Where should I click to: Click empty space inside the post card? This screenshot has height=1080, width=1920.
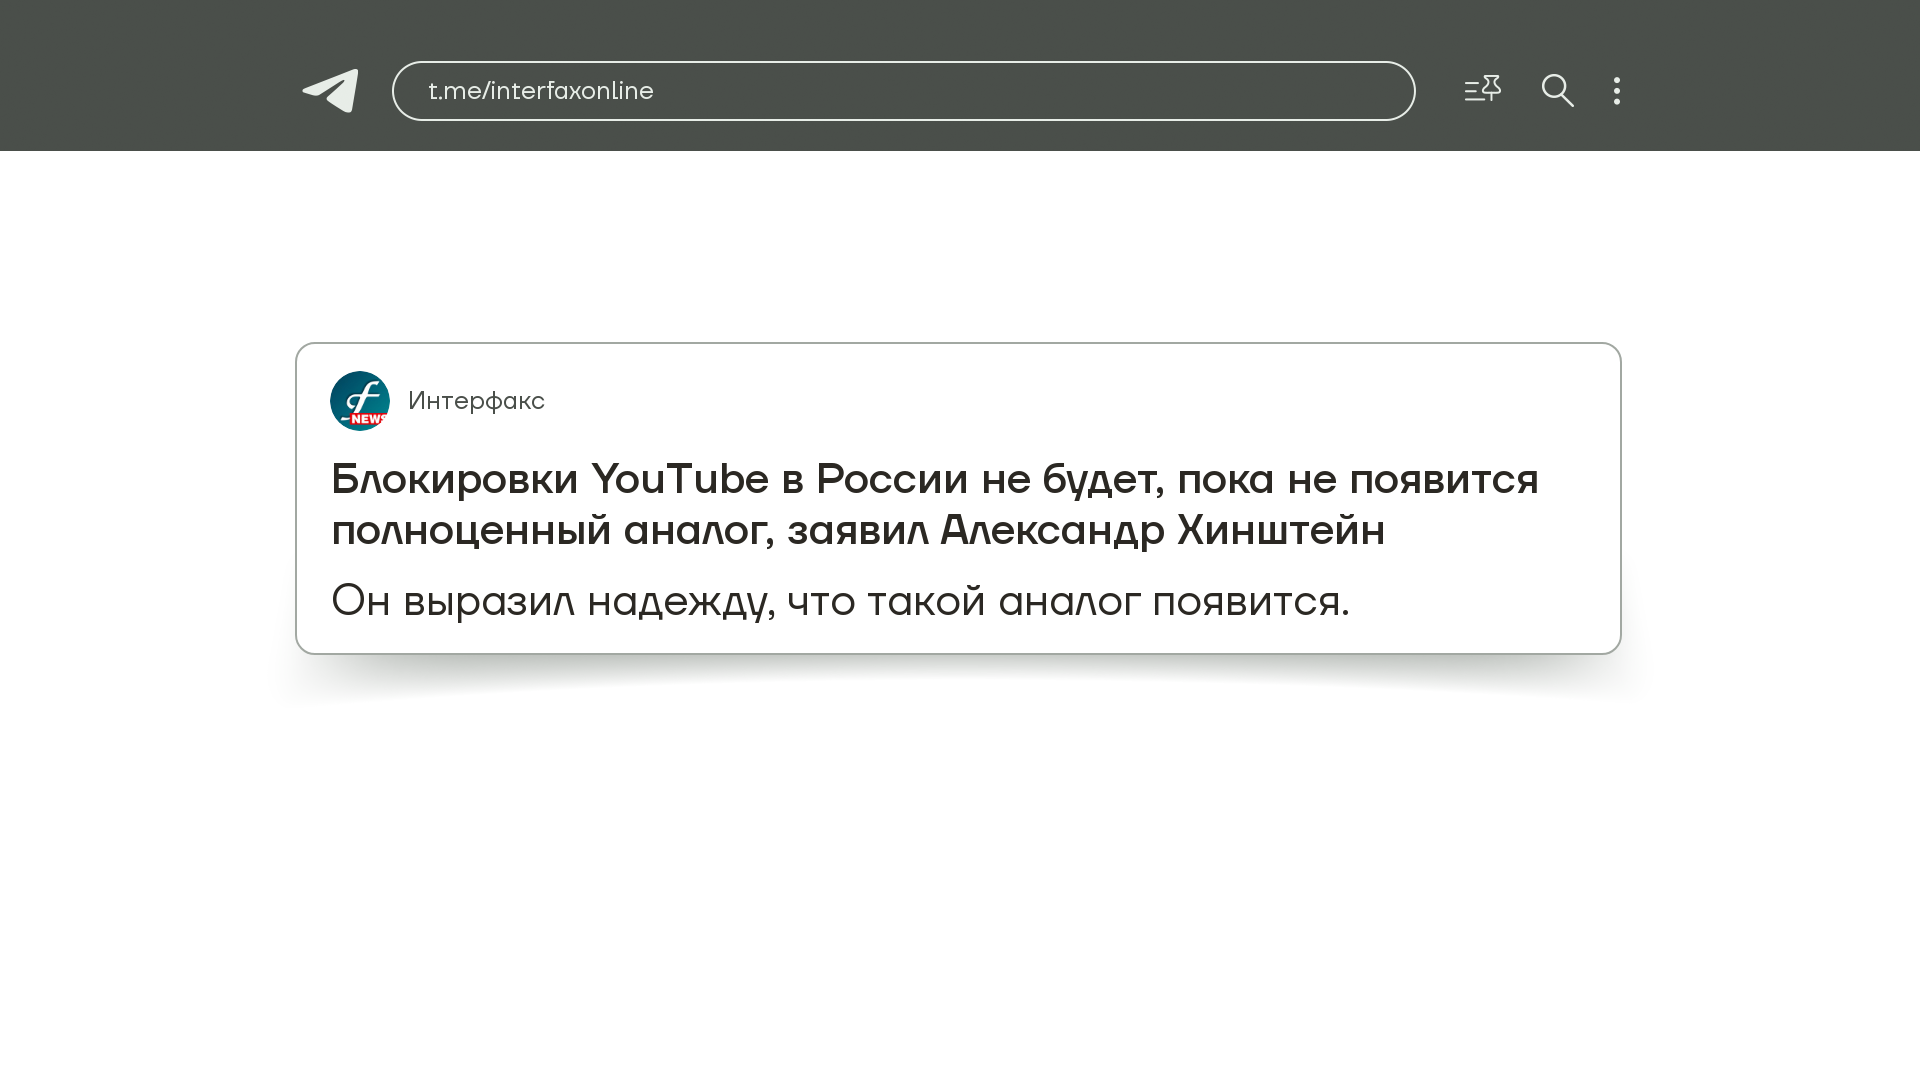(x=1100, y=400)
